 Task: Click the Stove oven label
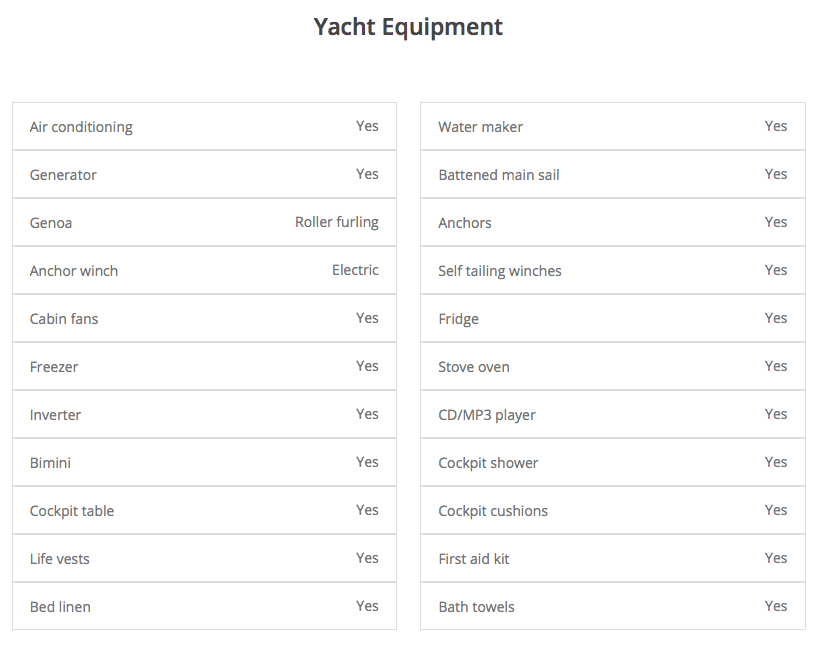474,367
